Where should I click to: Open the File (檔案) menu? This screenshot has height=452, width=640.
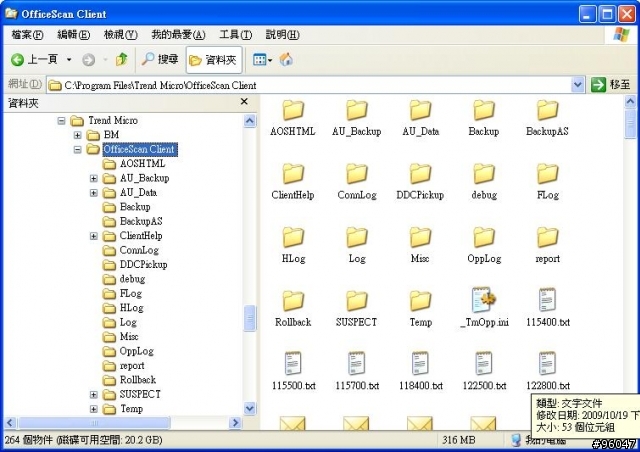point(27,35)
